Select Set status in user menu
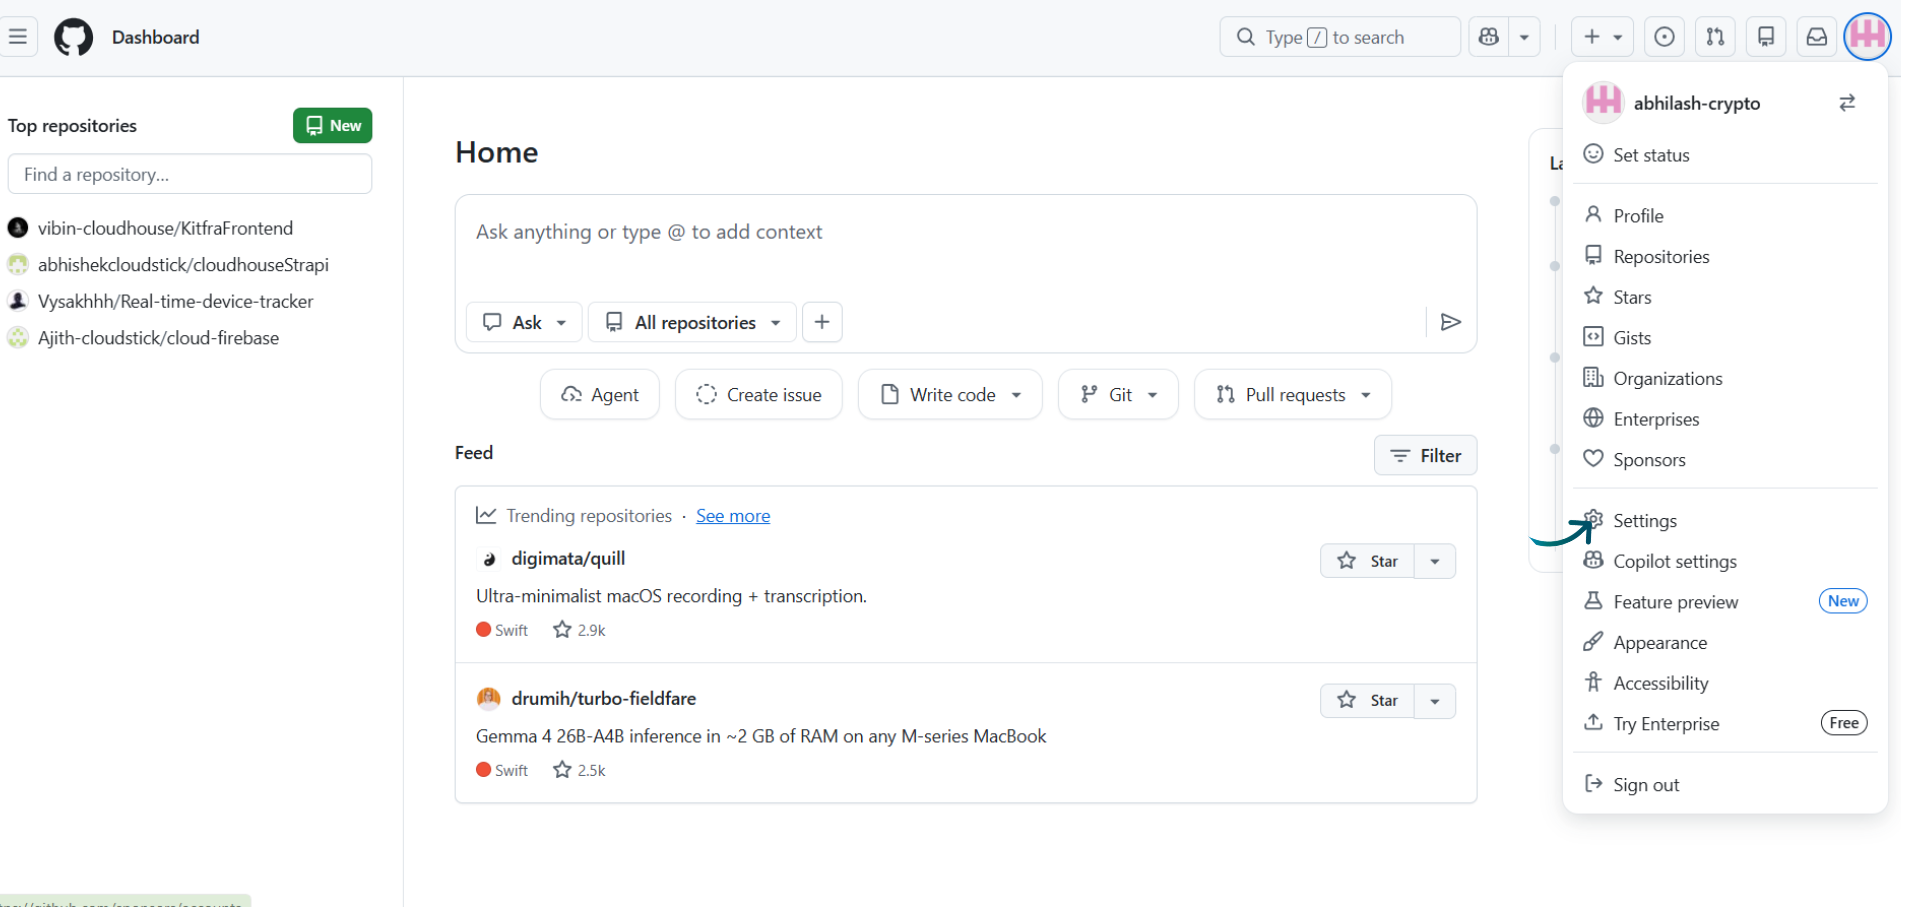 tap(1725, 155)
